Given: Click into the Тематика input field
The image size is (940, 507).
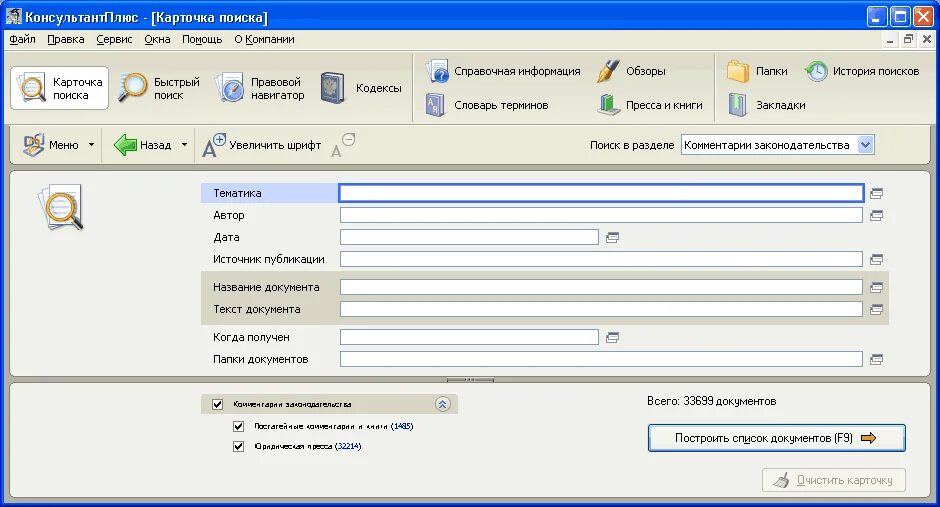Looking at the screenshot, I should click(601, 193).
